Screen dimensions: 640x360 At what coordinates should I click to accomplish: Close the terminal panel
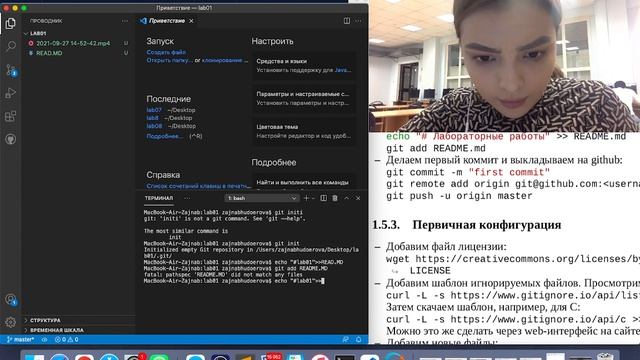click(358, 198)
